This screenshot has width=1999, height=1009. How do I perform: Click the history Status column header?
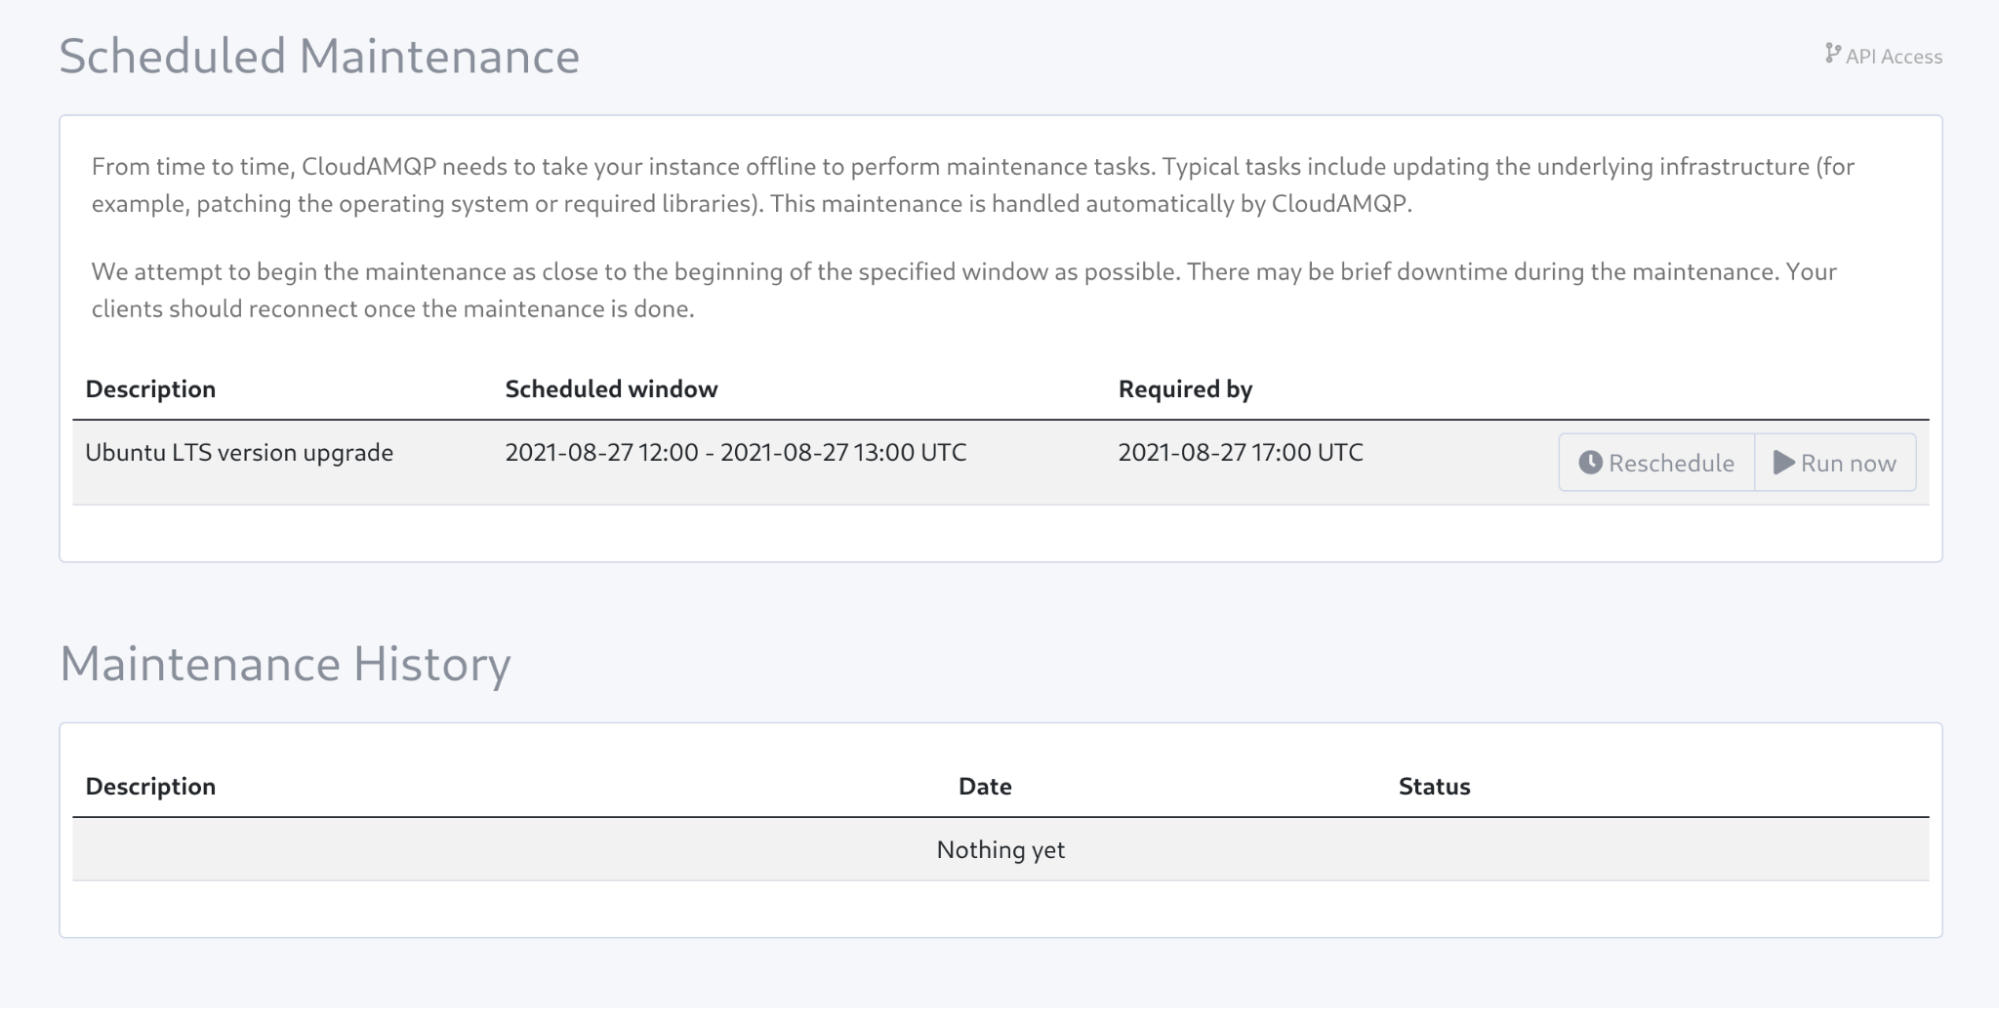click(x=1434, y=786)
